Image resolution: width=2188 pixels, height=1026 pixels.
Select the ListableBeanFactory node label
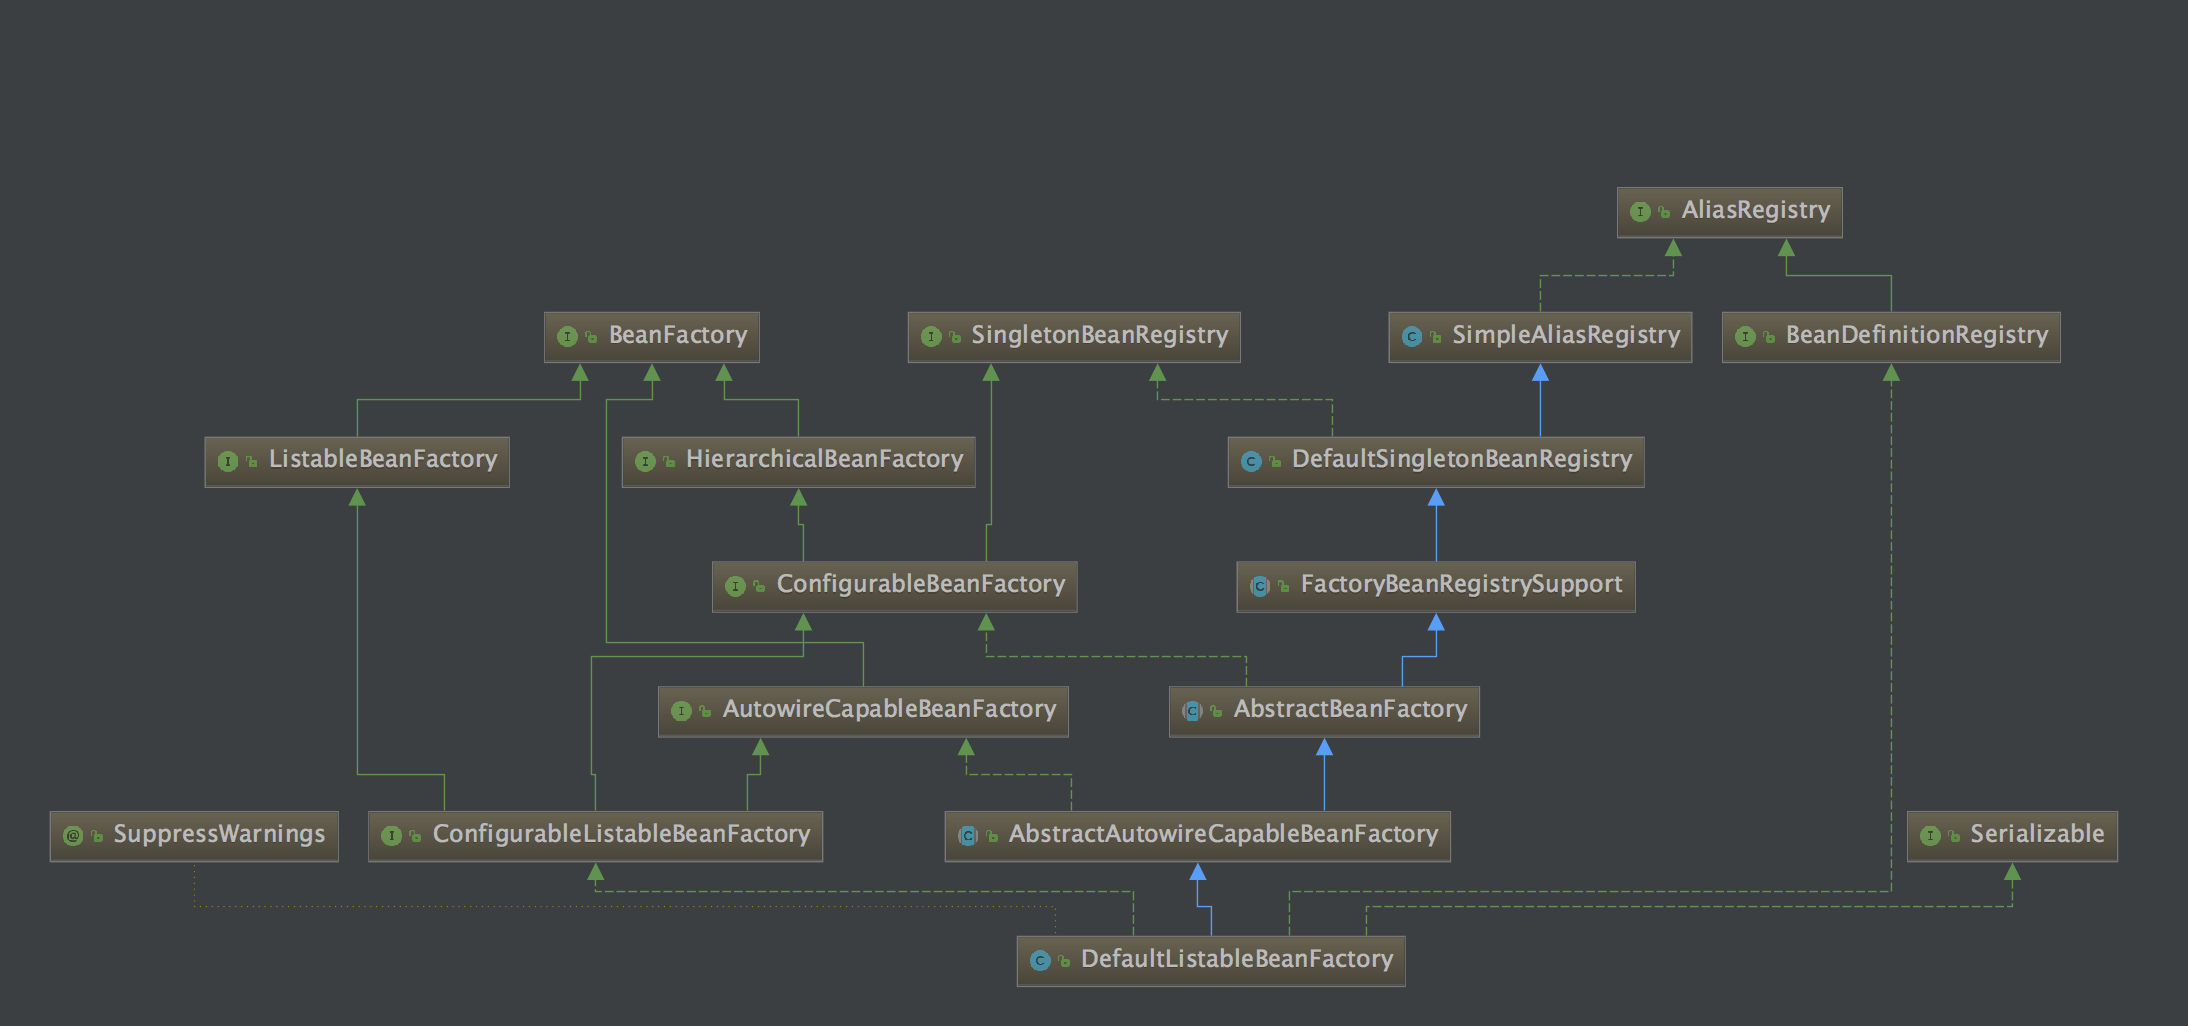coord(383,460)
